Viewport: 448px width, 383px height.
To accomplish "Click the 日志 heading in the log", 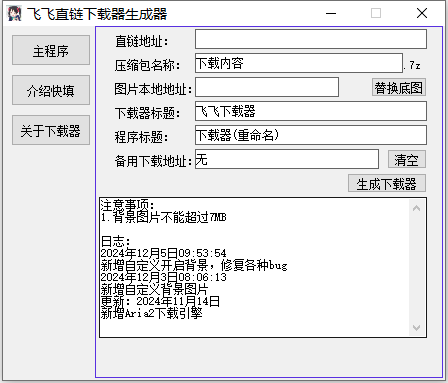I will pyautogui.click(x=115, y=241).
